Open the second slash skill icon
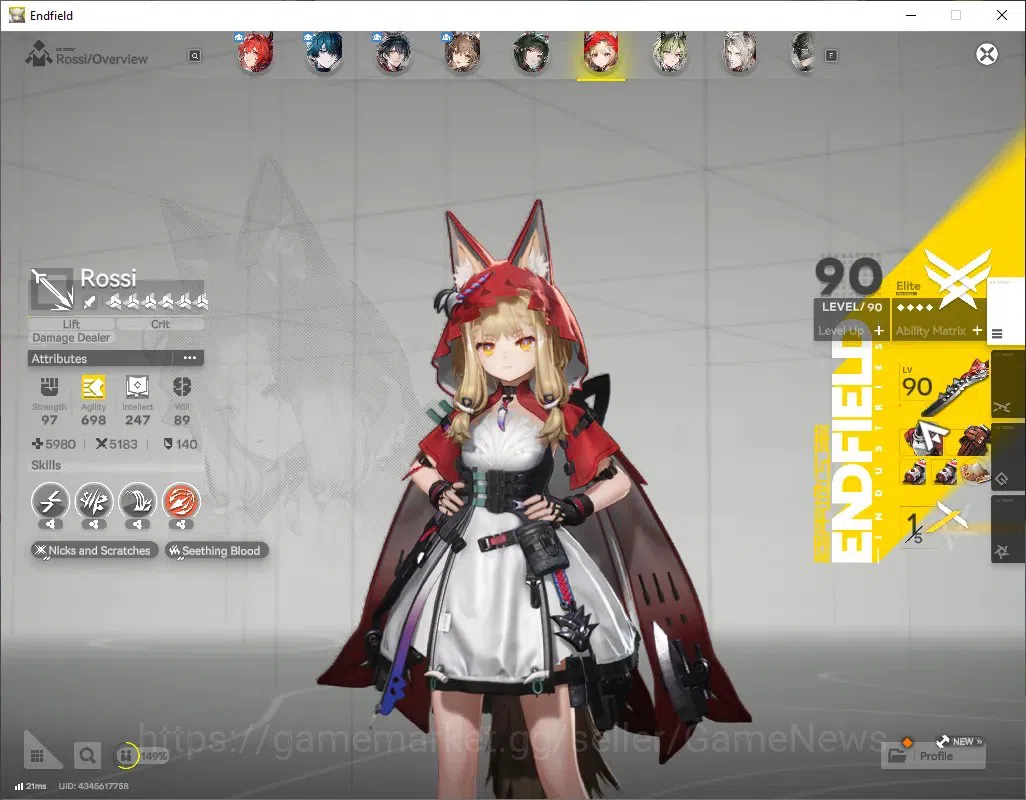Viewport: 1026px width, 800px height. pos(94,501)
